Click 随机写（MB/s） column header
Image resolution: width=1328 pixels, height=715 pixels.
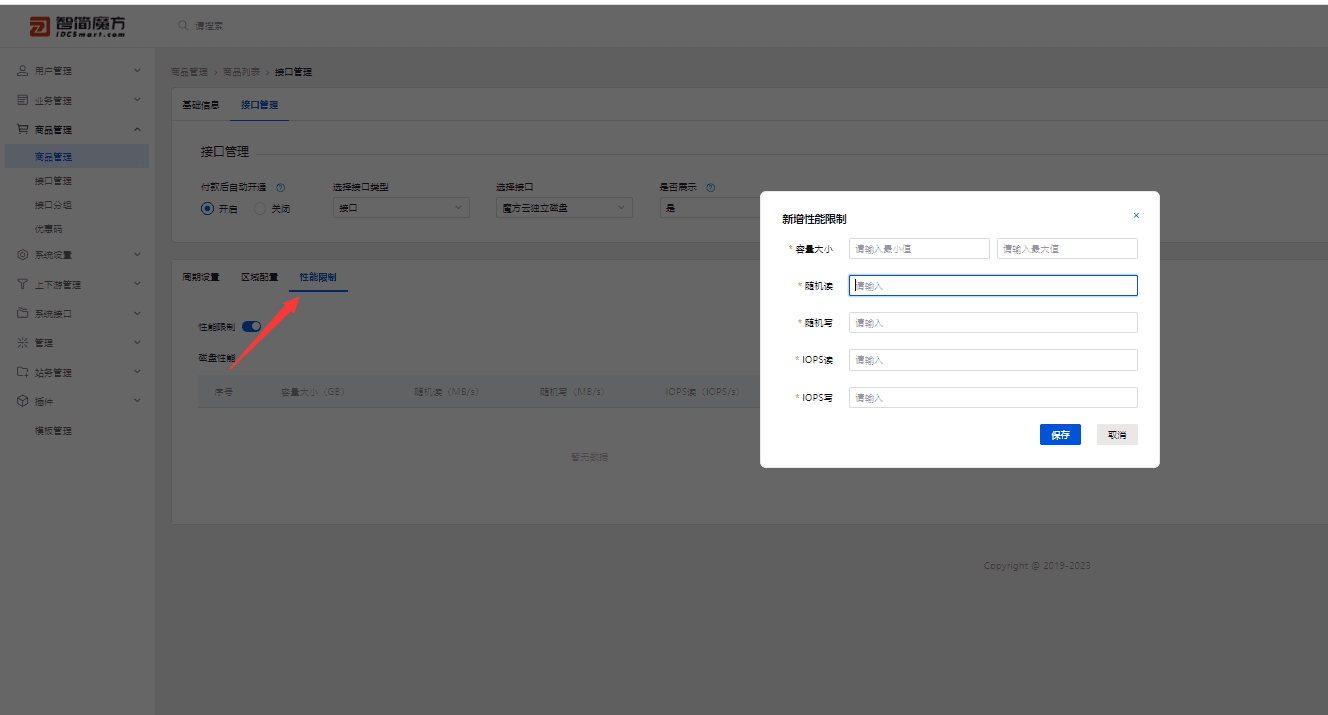pos(572,392)
